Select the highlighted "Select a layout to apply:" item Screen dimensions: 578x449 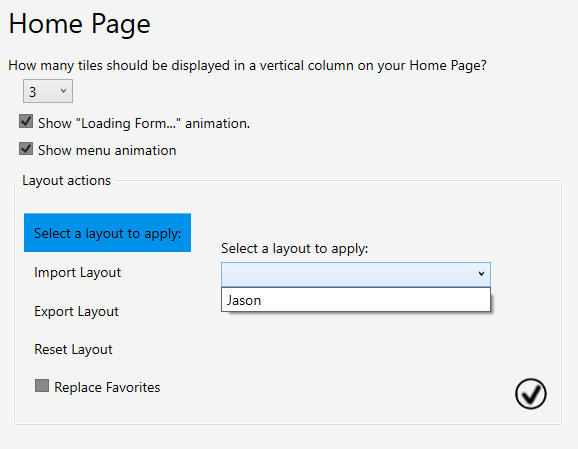coord(107,233)
